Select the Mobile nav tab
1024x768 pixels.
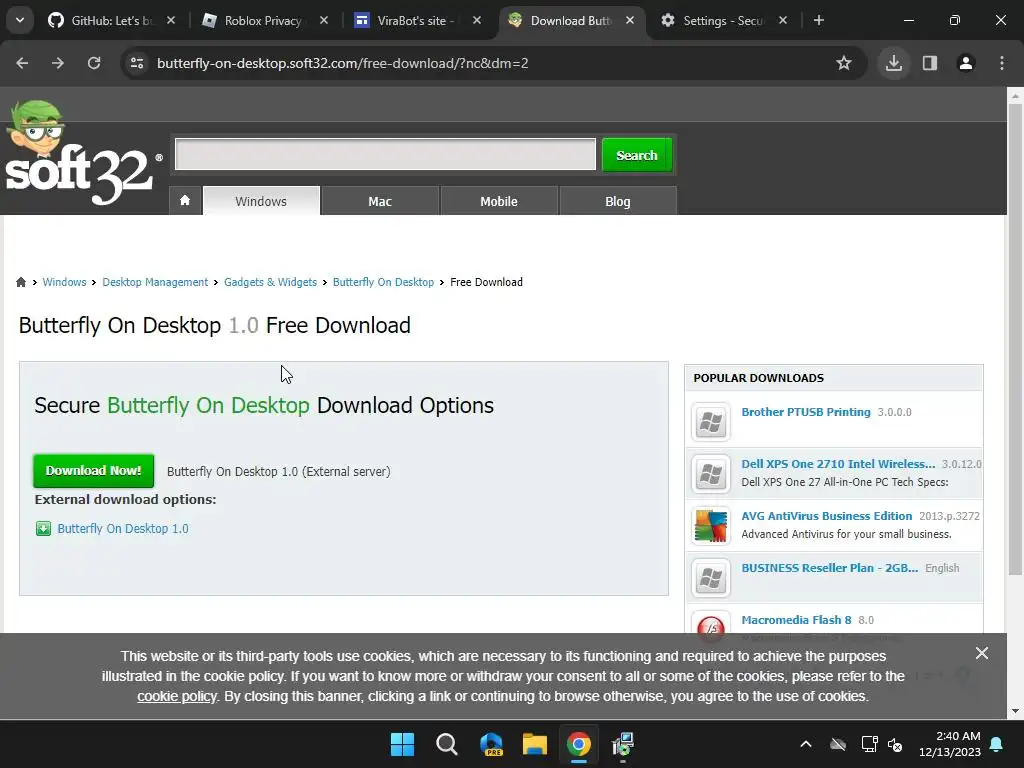[x=499, y=200]
